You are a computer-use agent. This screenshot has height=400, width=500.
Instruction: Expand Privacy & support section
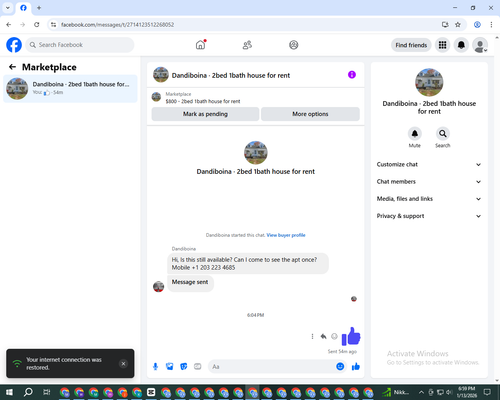click(x=429, y=216)
